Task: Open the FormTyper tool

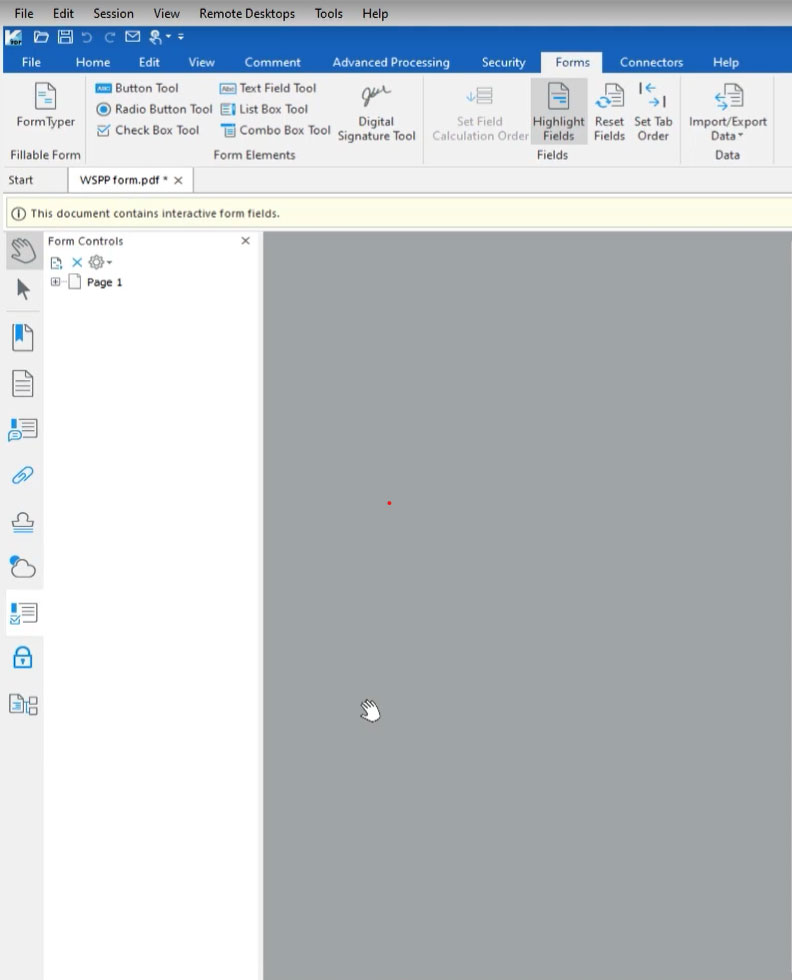Action: [x=45, y=107]
